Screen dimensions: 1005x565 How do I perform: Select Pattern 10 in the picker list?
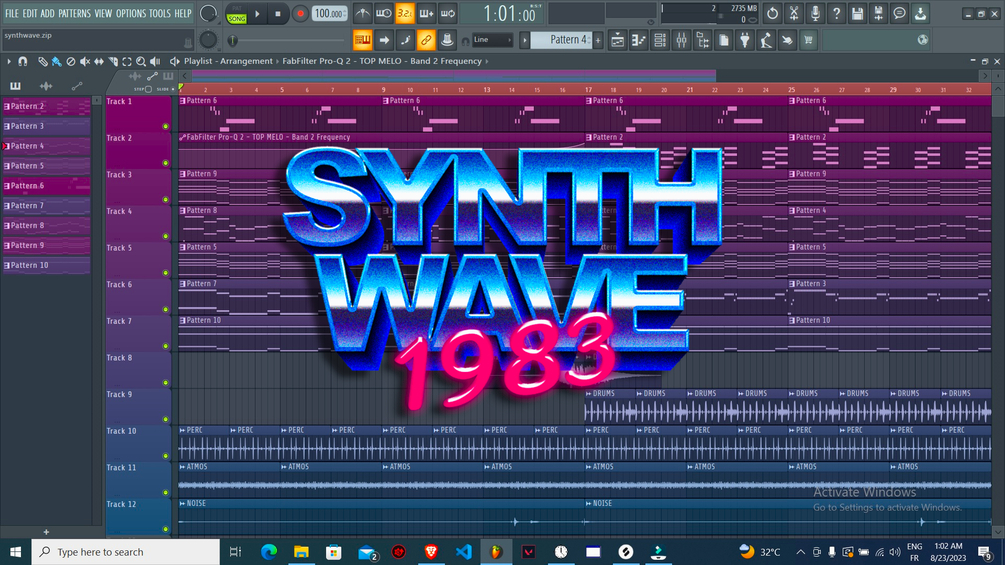46,265
